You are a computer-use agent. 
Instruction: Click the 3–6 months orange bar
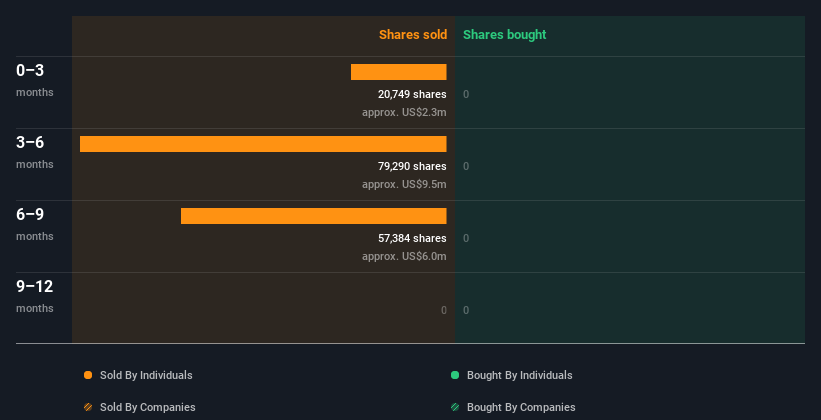(x=263, y=144)
